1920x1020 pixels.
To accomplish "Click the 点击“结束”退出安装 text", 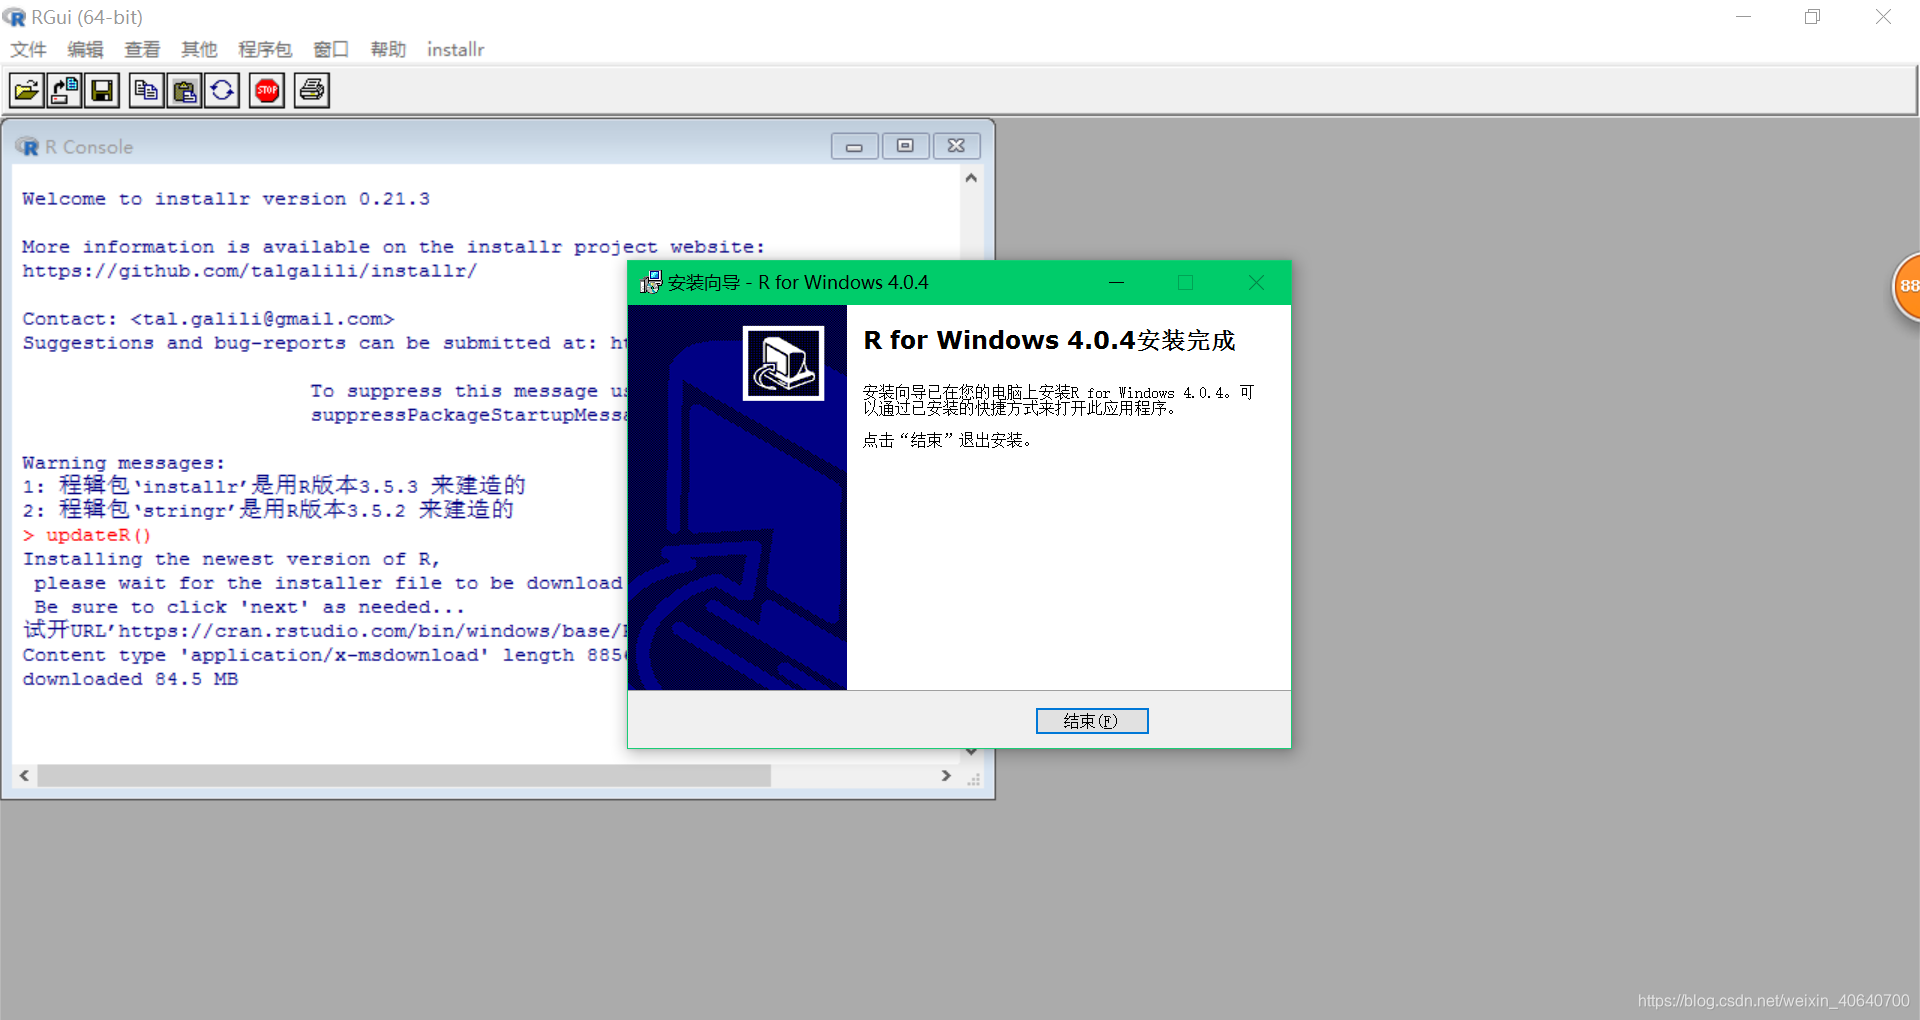I will pyautogui.click(x=948, y=441).
